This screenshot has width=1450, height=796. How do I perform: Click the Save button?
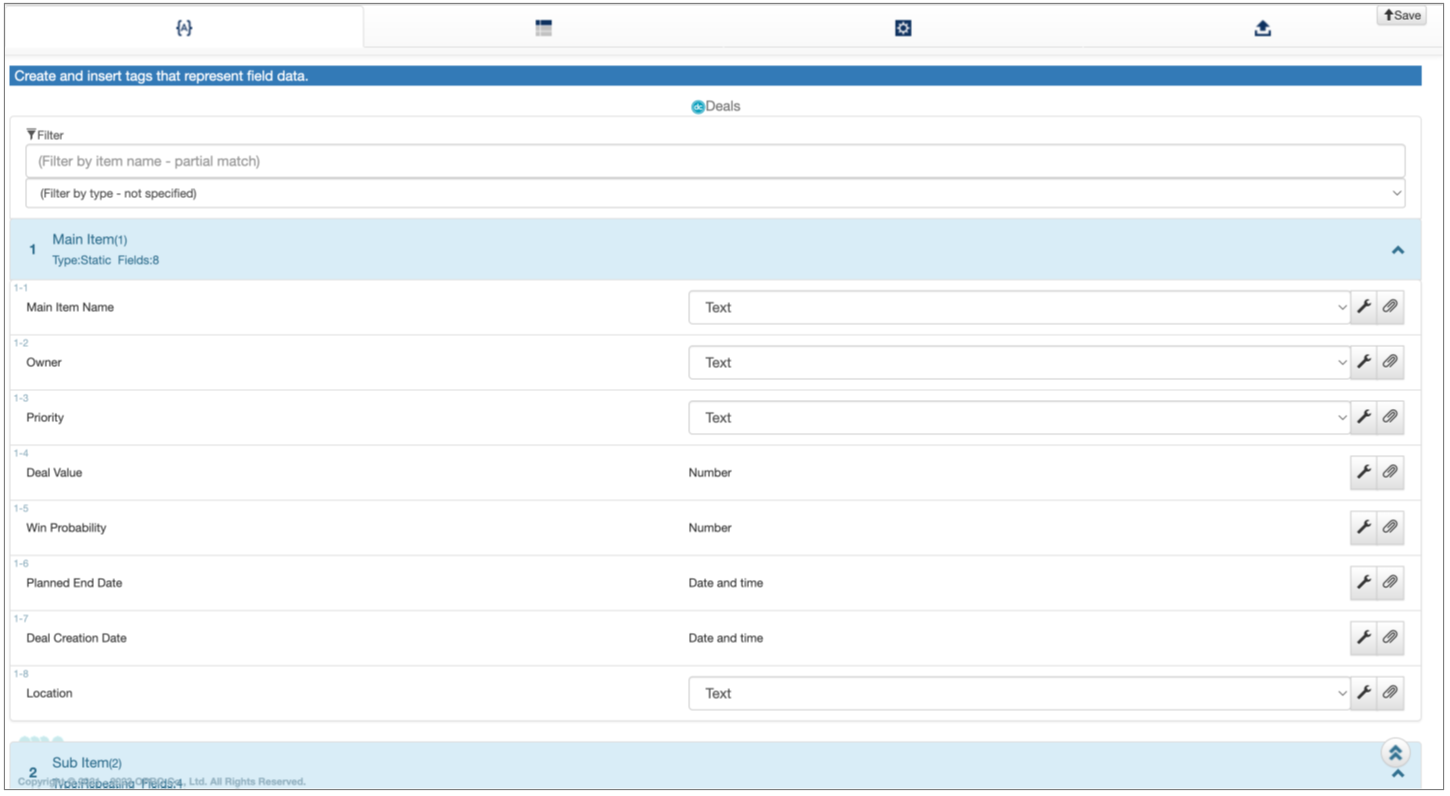1401,15
